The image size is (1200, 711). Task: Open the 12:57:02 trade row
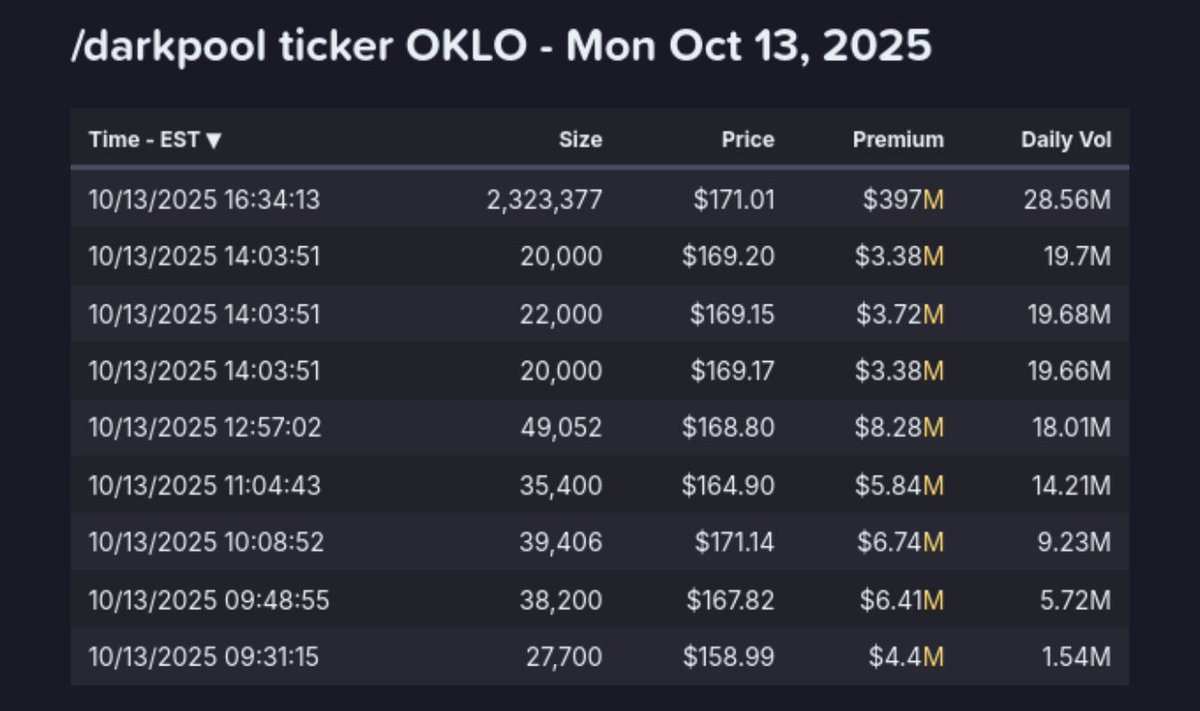click(204, 428)
